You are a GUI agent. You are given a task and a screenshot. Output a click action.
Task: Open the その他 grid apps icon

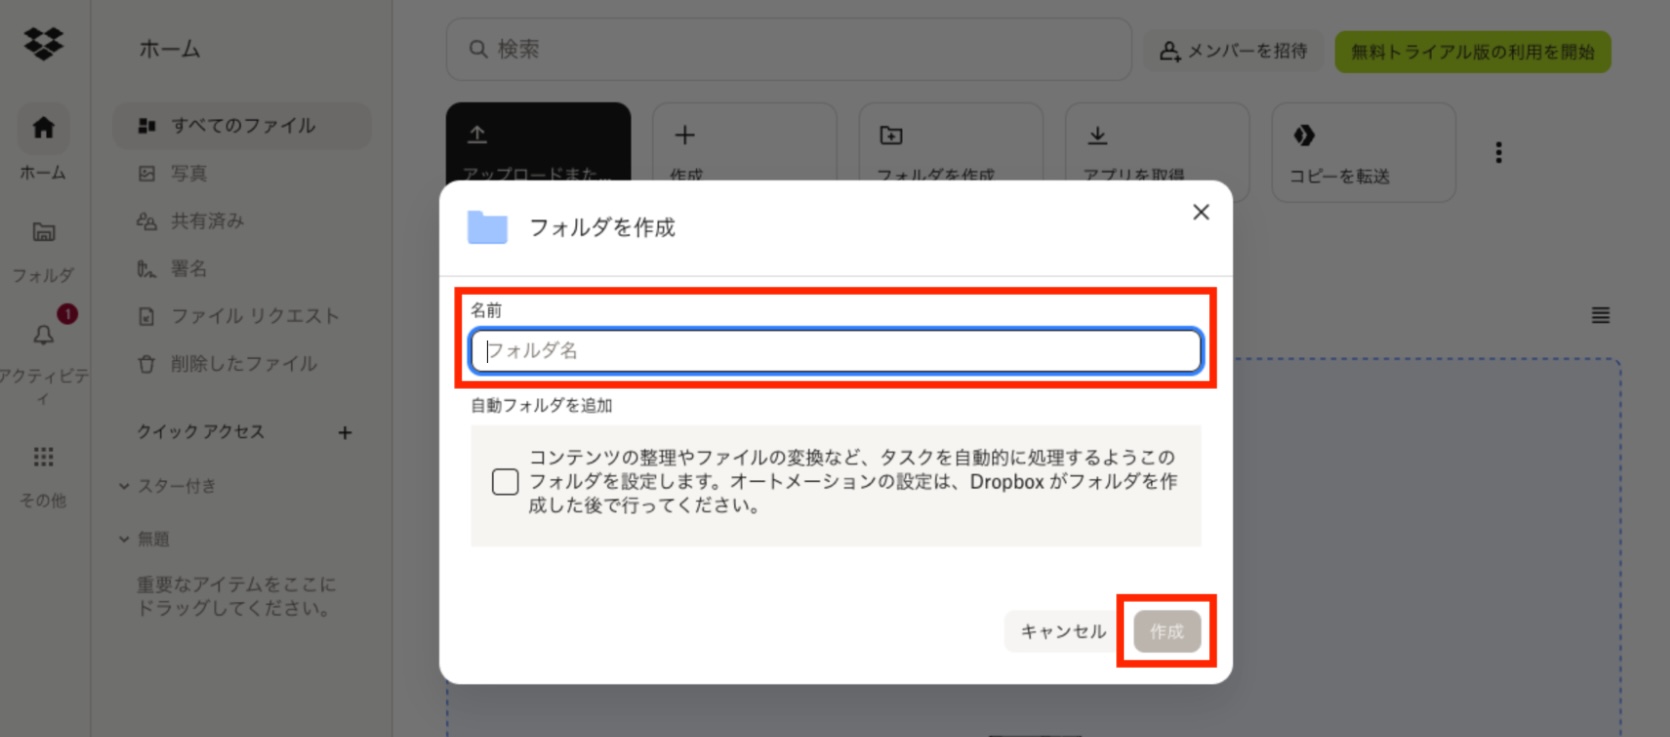(x=43, y=457)
